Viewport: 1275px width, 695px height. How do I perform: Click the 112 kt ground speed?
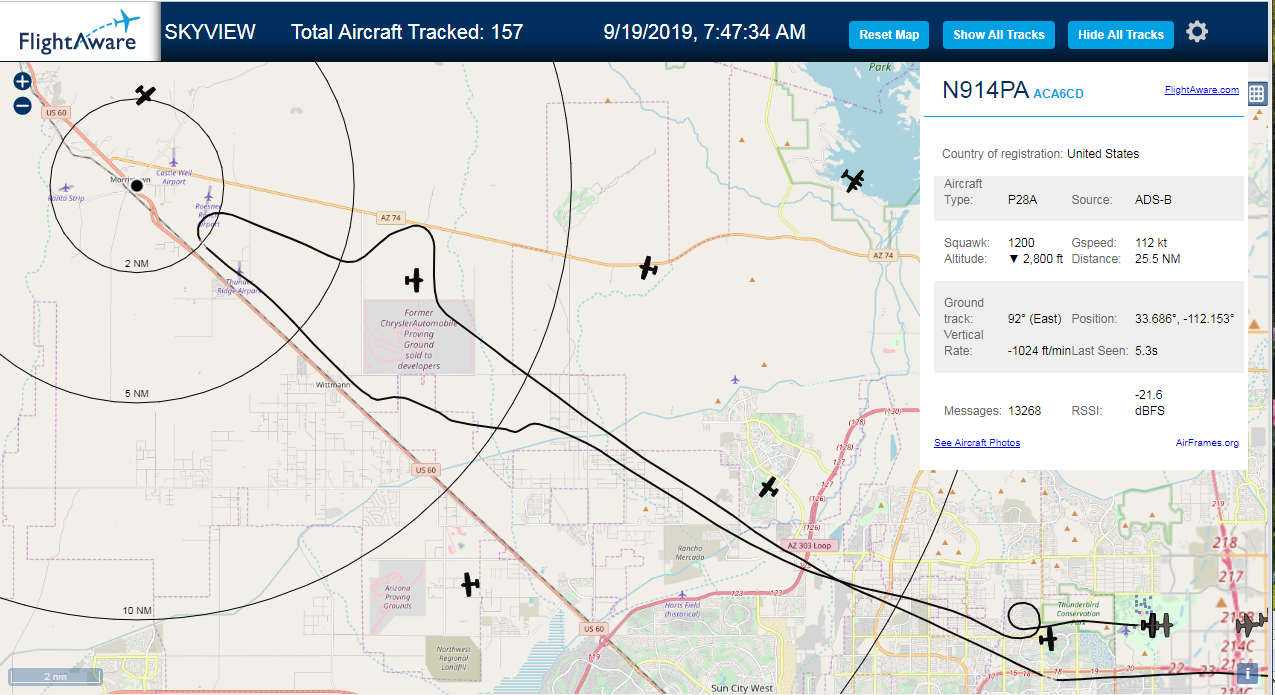pyautogui.click(x=1151, y=243)
